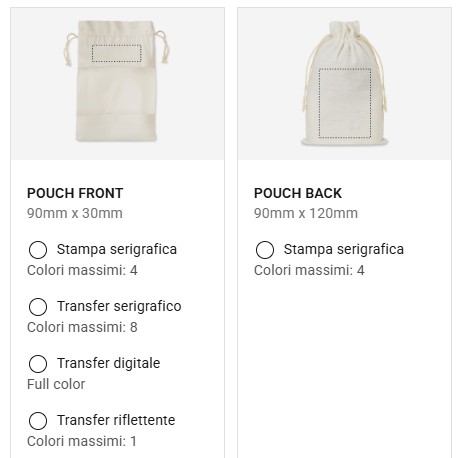
Task: Select the Transfer digitale radio option
Action: point(38,364)
